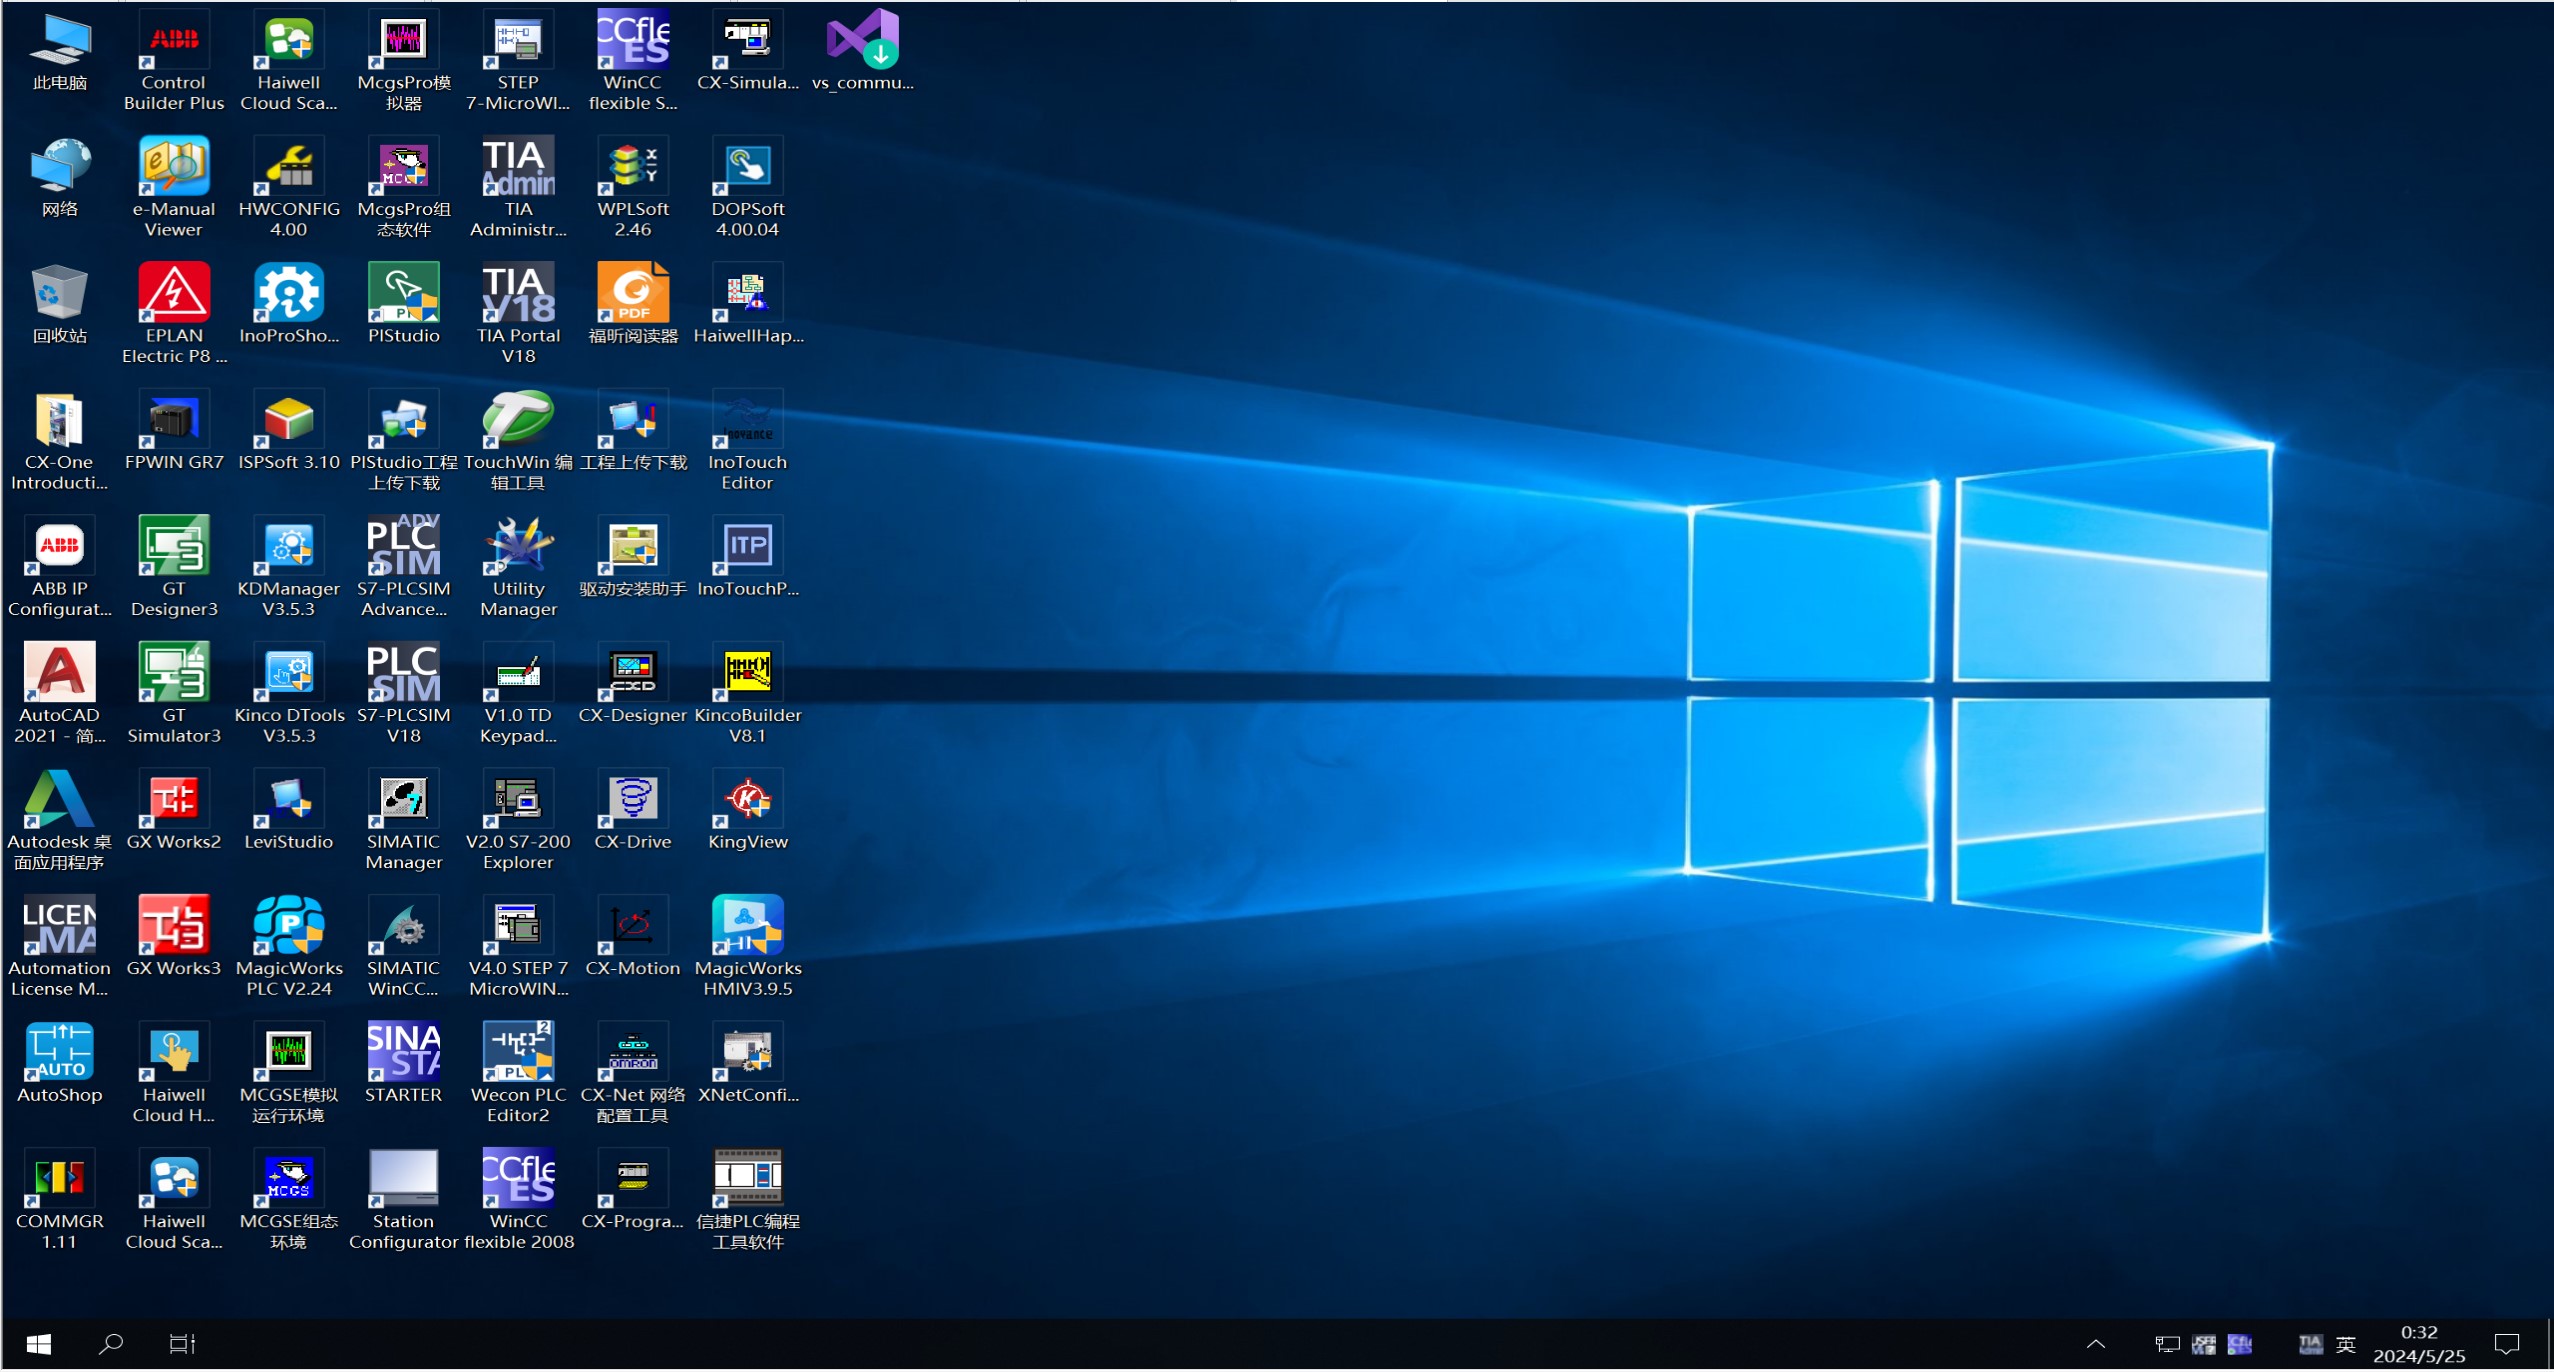The width and height of the screenshot is (2554, 1372).
Task: Select the S7-PLCSIM V18 icon
Action: [403, 693]
